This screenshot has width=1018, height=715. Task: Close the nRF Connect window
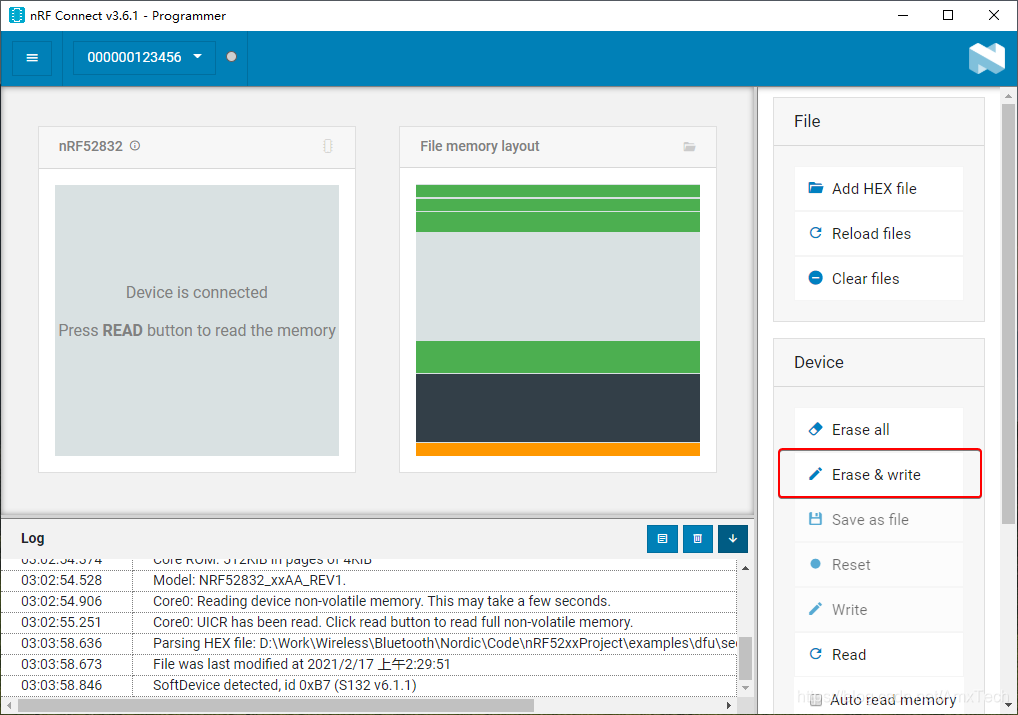click(x=993, y=16)
